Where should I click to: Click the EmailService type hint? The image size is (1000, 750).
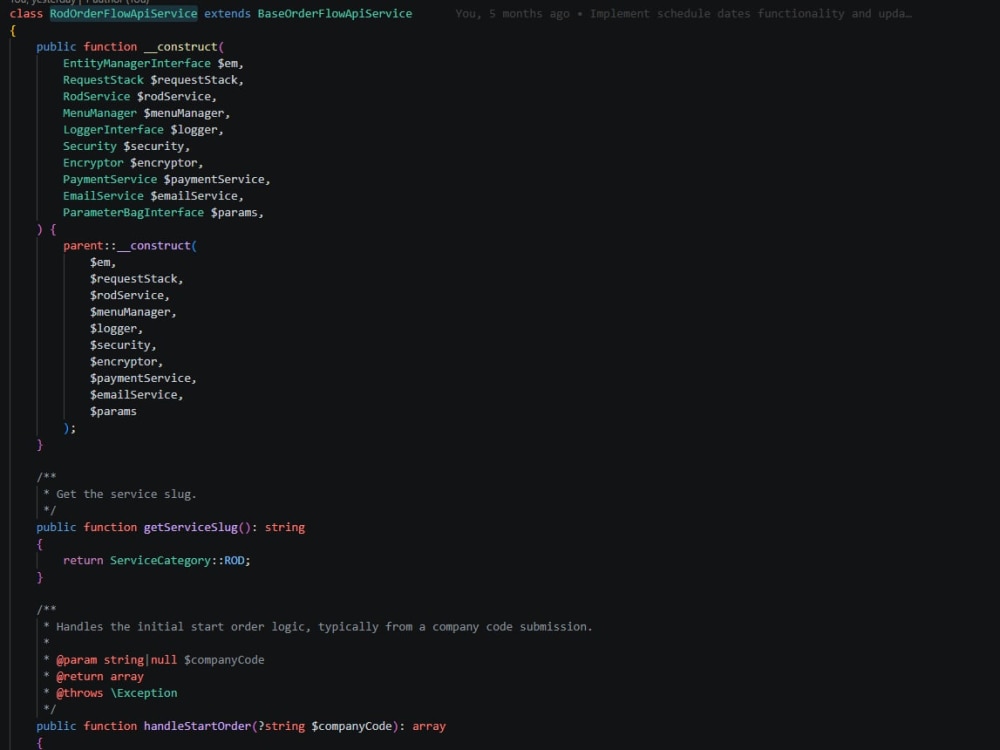[x=103, y=196]
